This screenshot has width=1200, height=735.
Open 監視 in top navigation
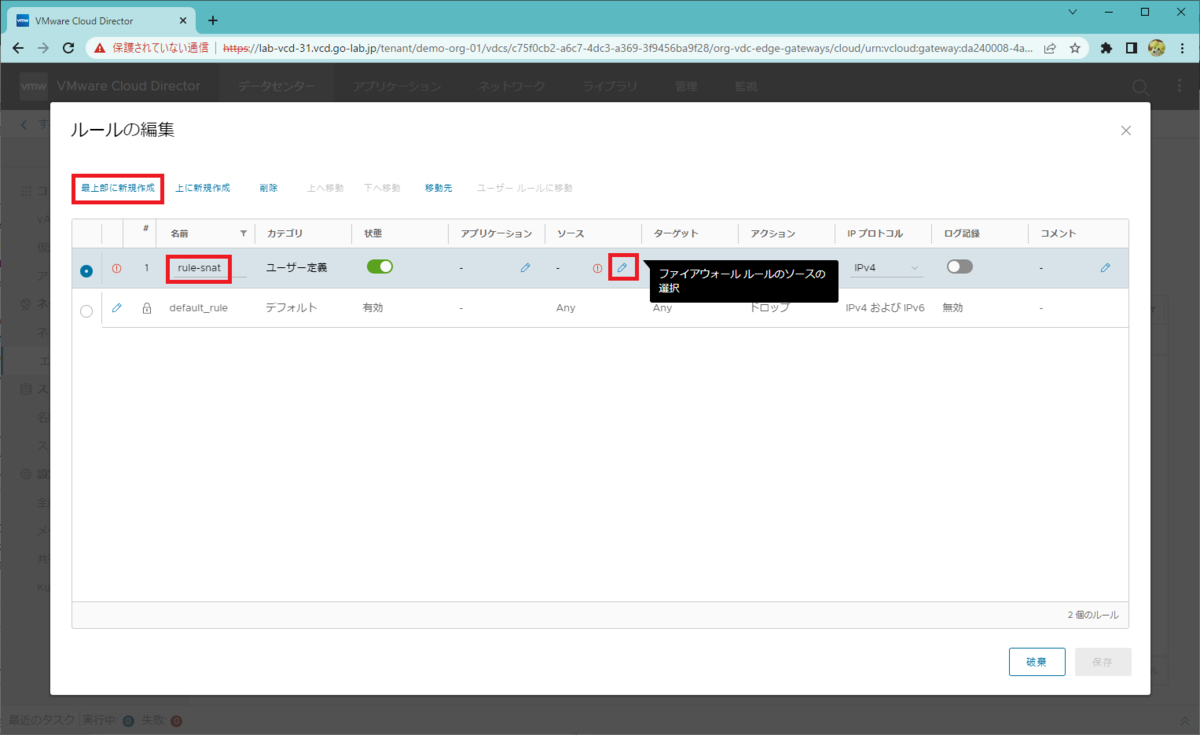pyautogui.click(x=746, y=86)
